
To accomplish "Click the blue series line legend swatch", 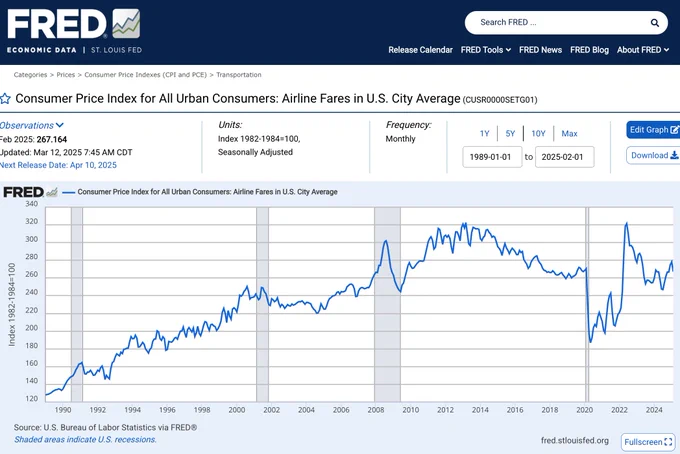I will pyautogui.click(x=69, y=192).
